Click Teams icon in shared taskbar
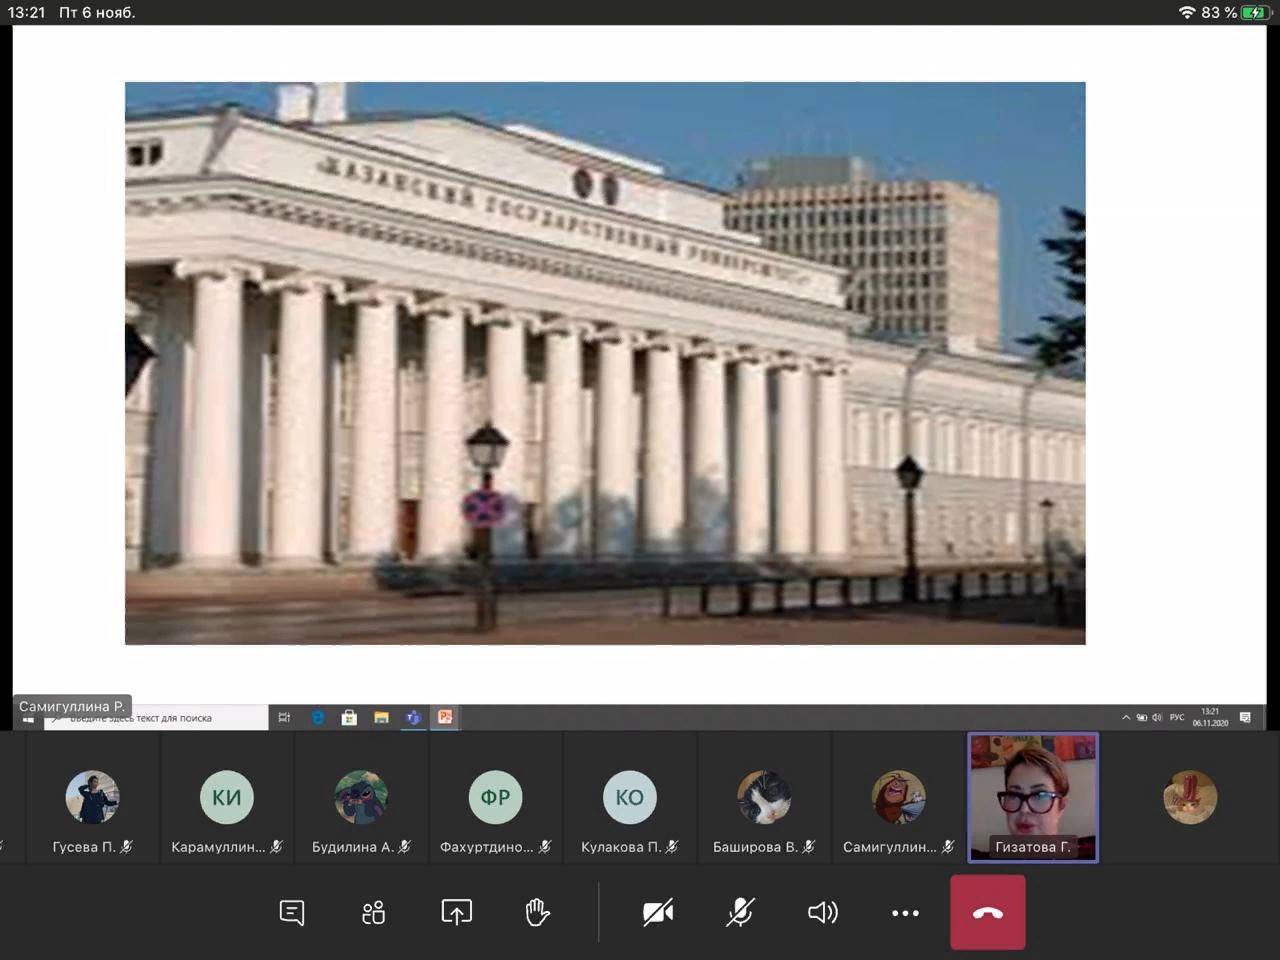Image resolution: width=1280 pixels, height=960 pixels. 413,718
